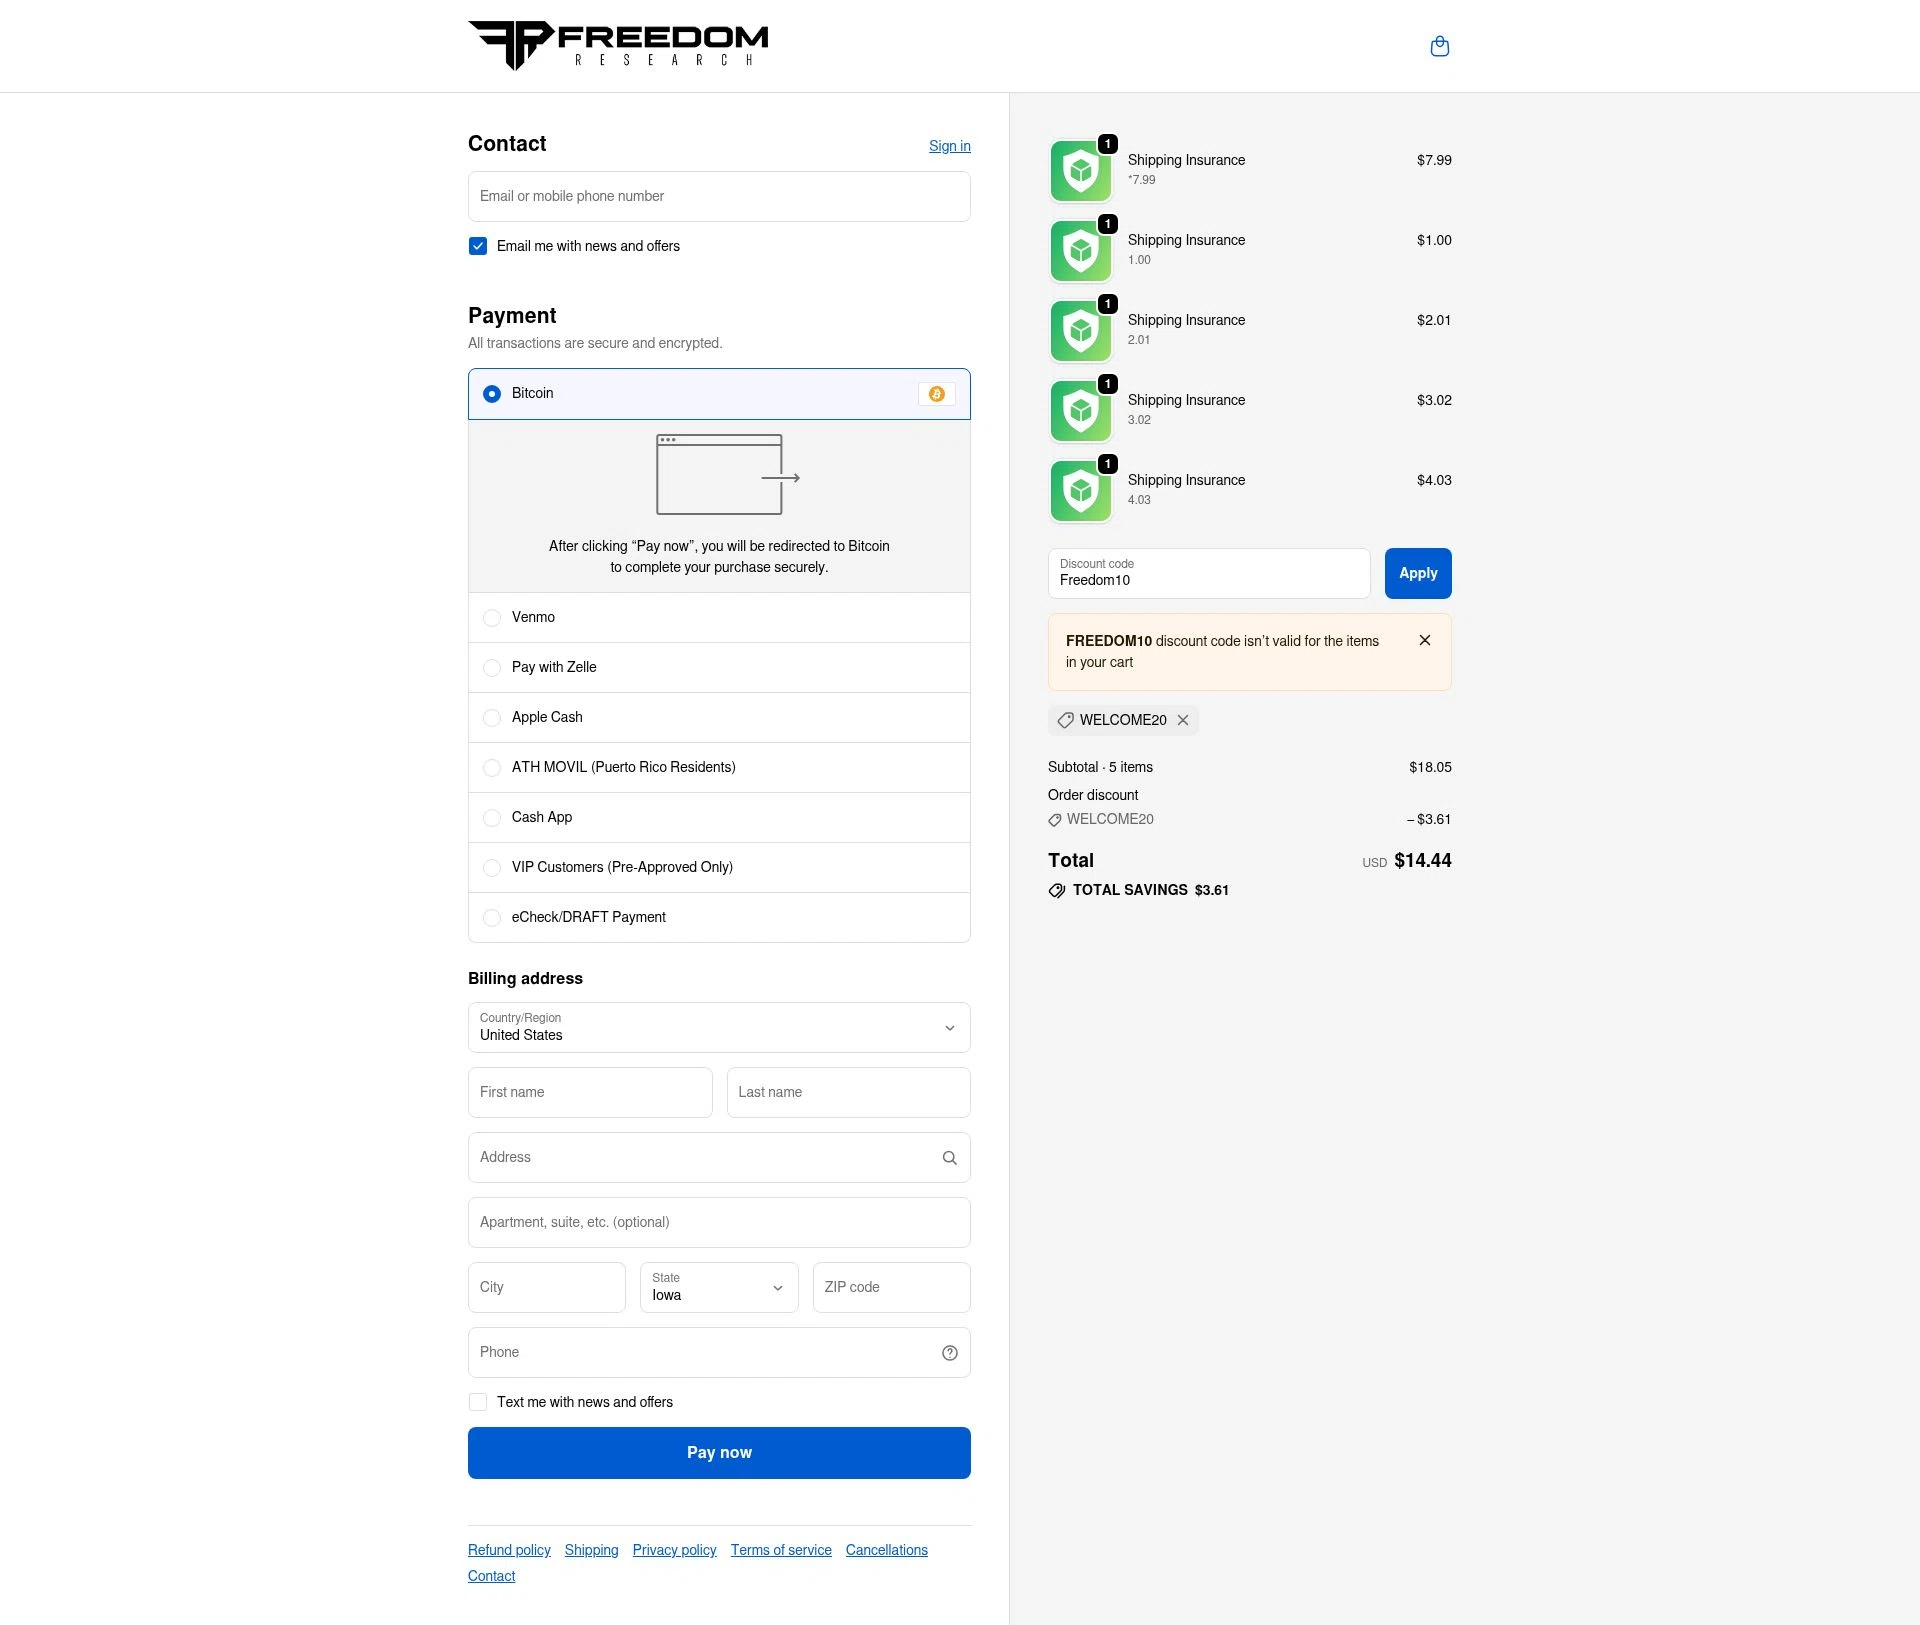Click the first Shipping Insurance thumbnail
Image resolution: width=1920 pixels, height=1625 pixels.
point(1080,170)
